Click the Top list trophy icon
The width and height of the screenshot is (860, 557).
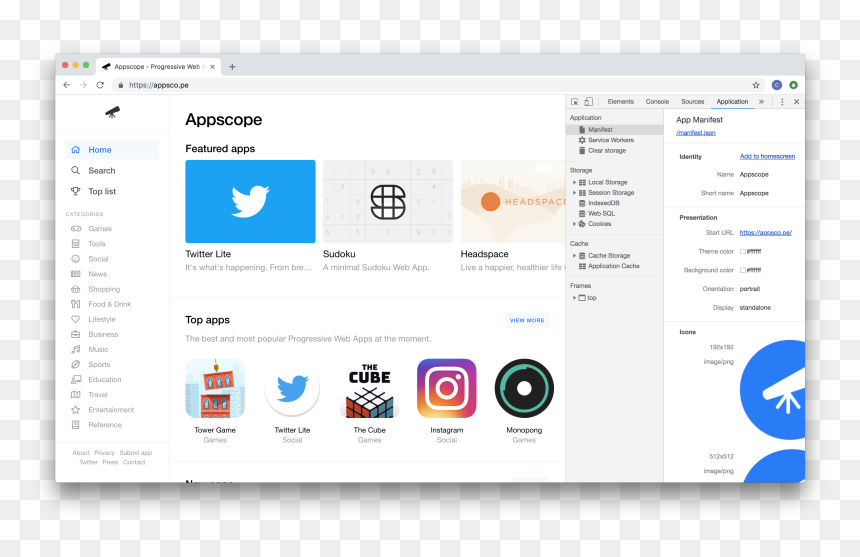(76, 191)
